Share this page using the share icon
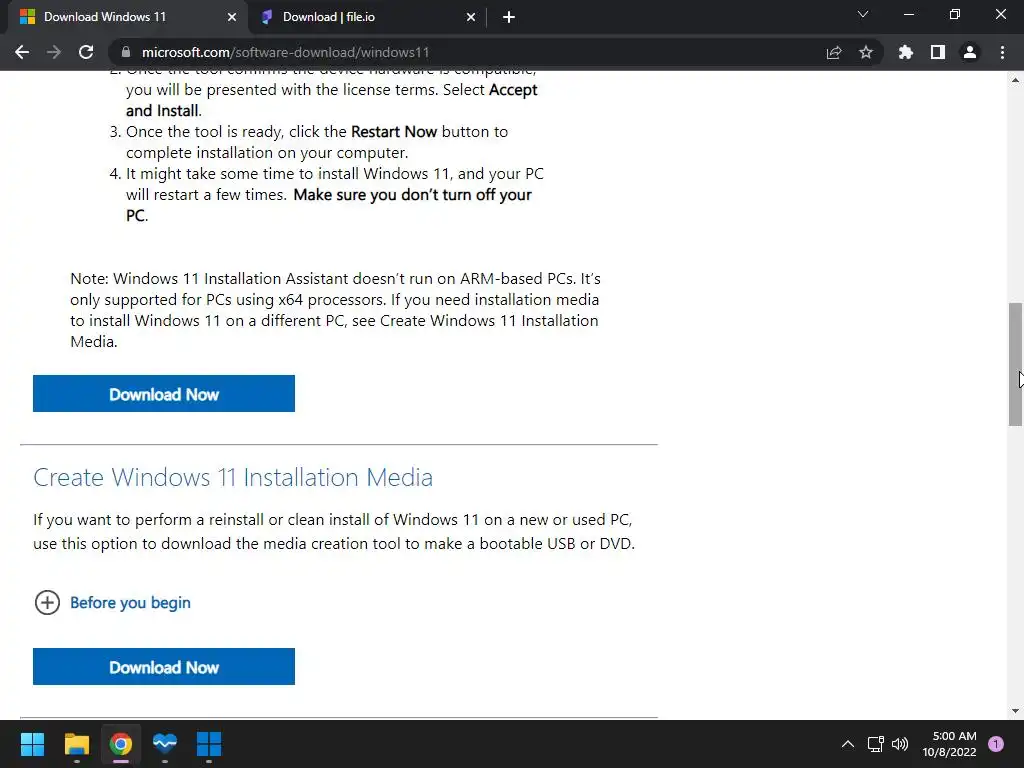The width and height of the screenshot is (1024, 768). [x=834, y=52]
